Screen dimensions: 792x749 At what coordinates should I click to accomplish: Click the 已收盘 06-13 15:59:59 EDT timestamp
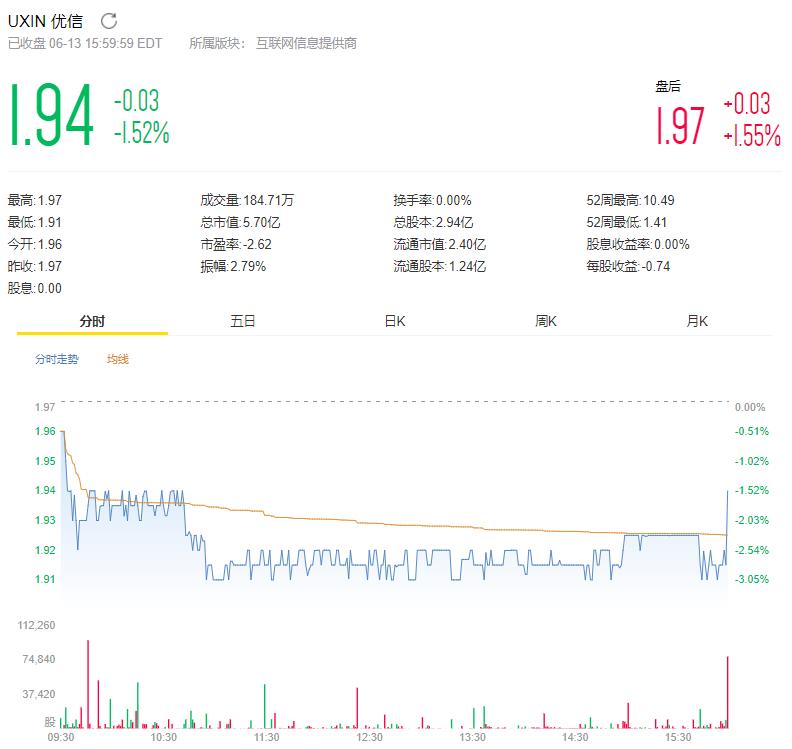click(85, 43)
